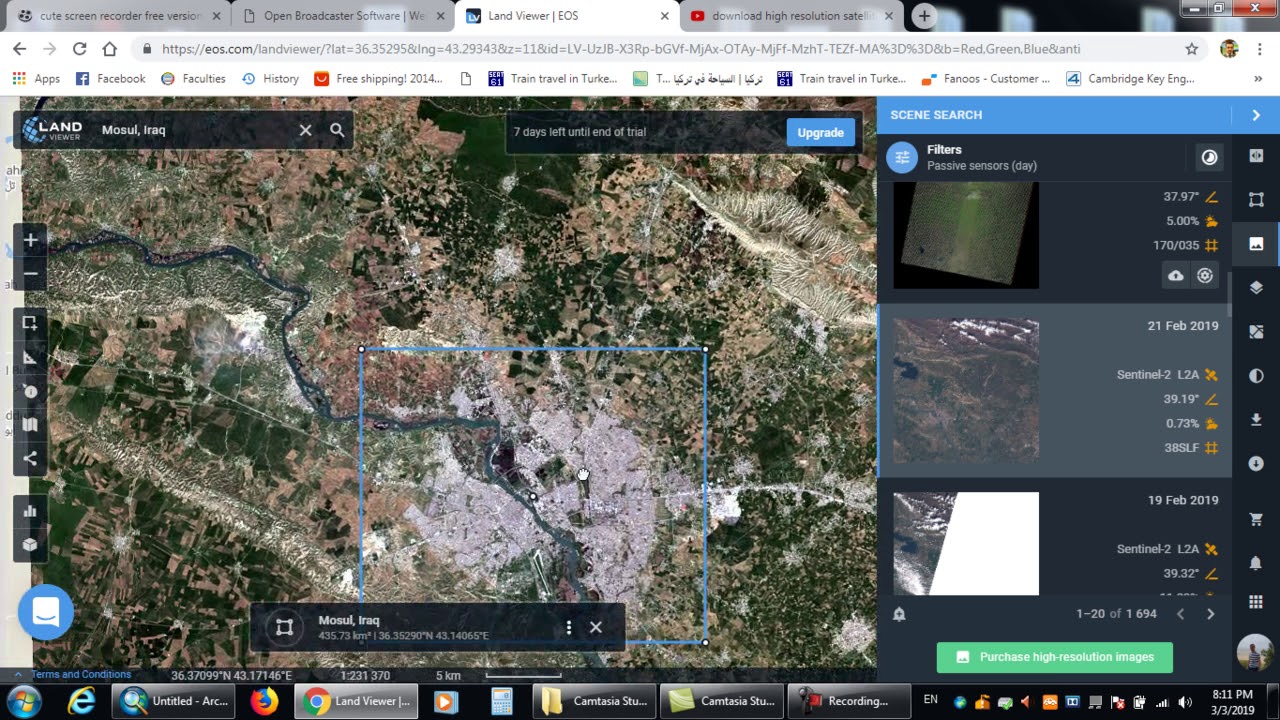Viewport: 1280px width, 720px height.
Task: Open a new browser tab
Action: tap(924, 16)
